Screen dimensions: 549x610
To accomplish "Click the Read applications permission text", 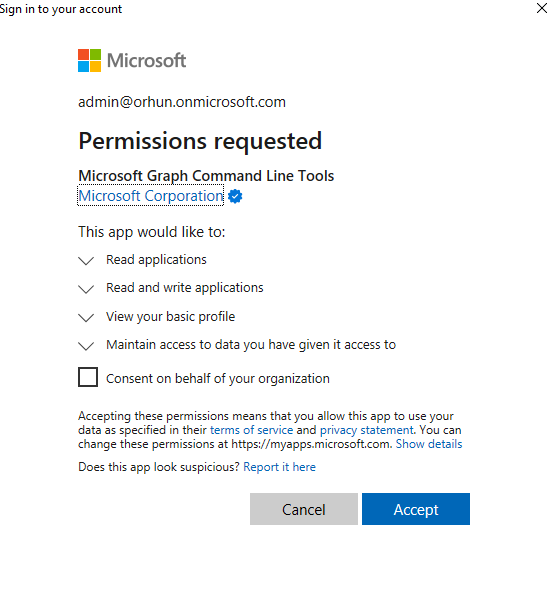I will pos(156,259).
